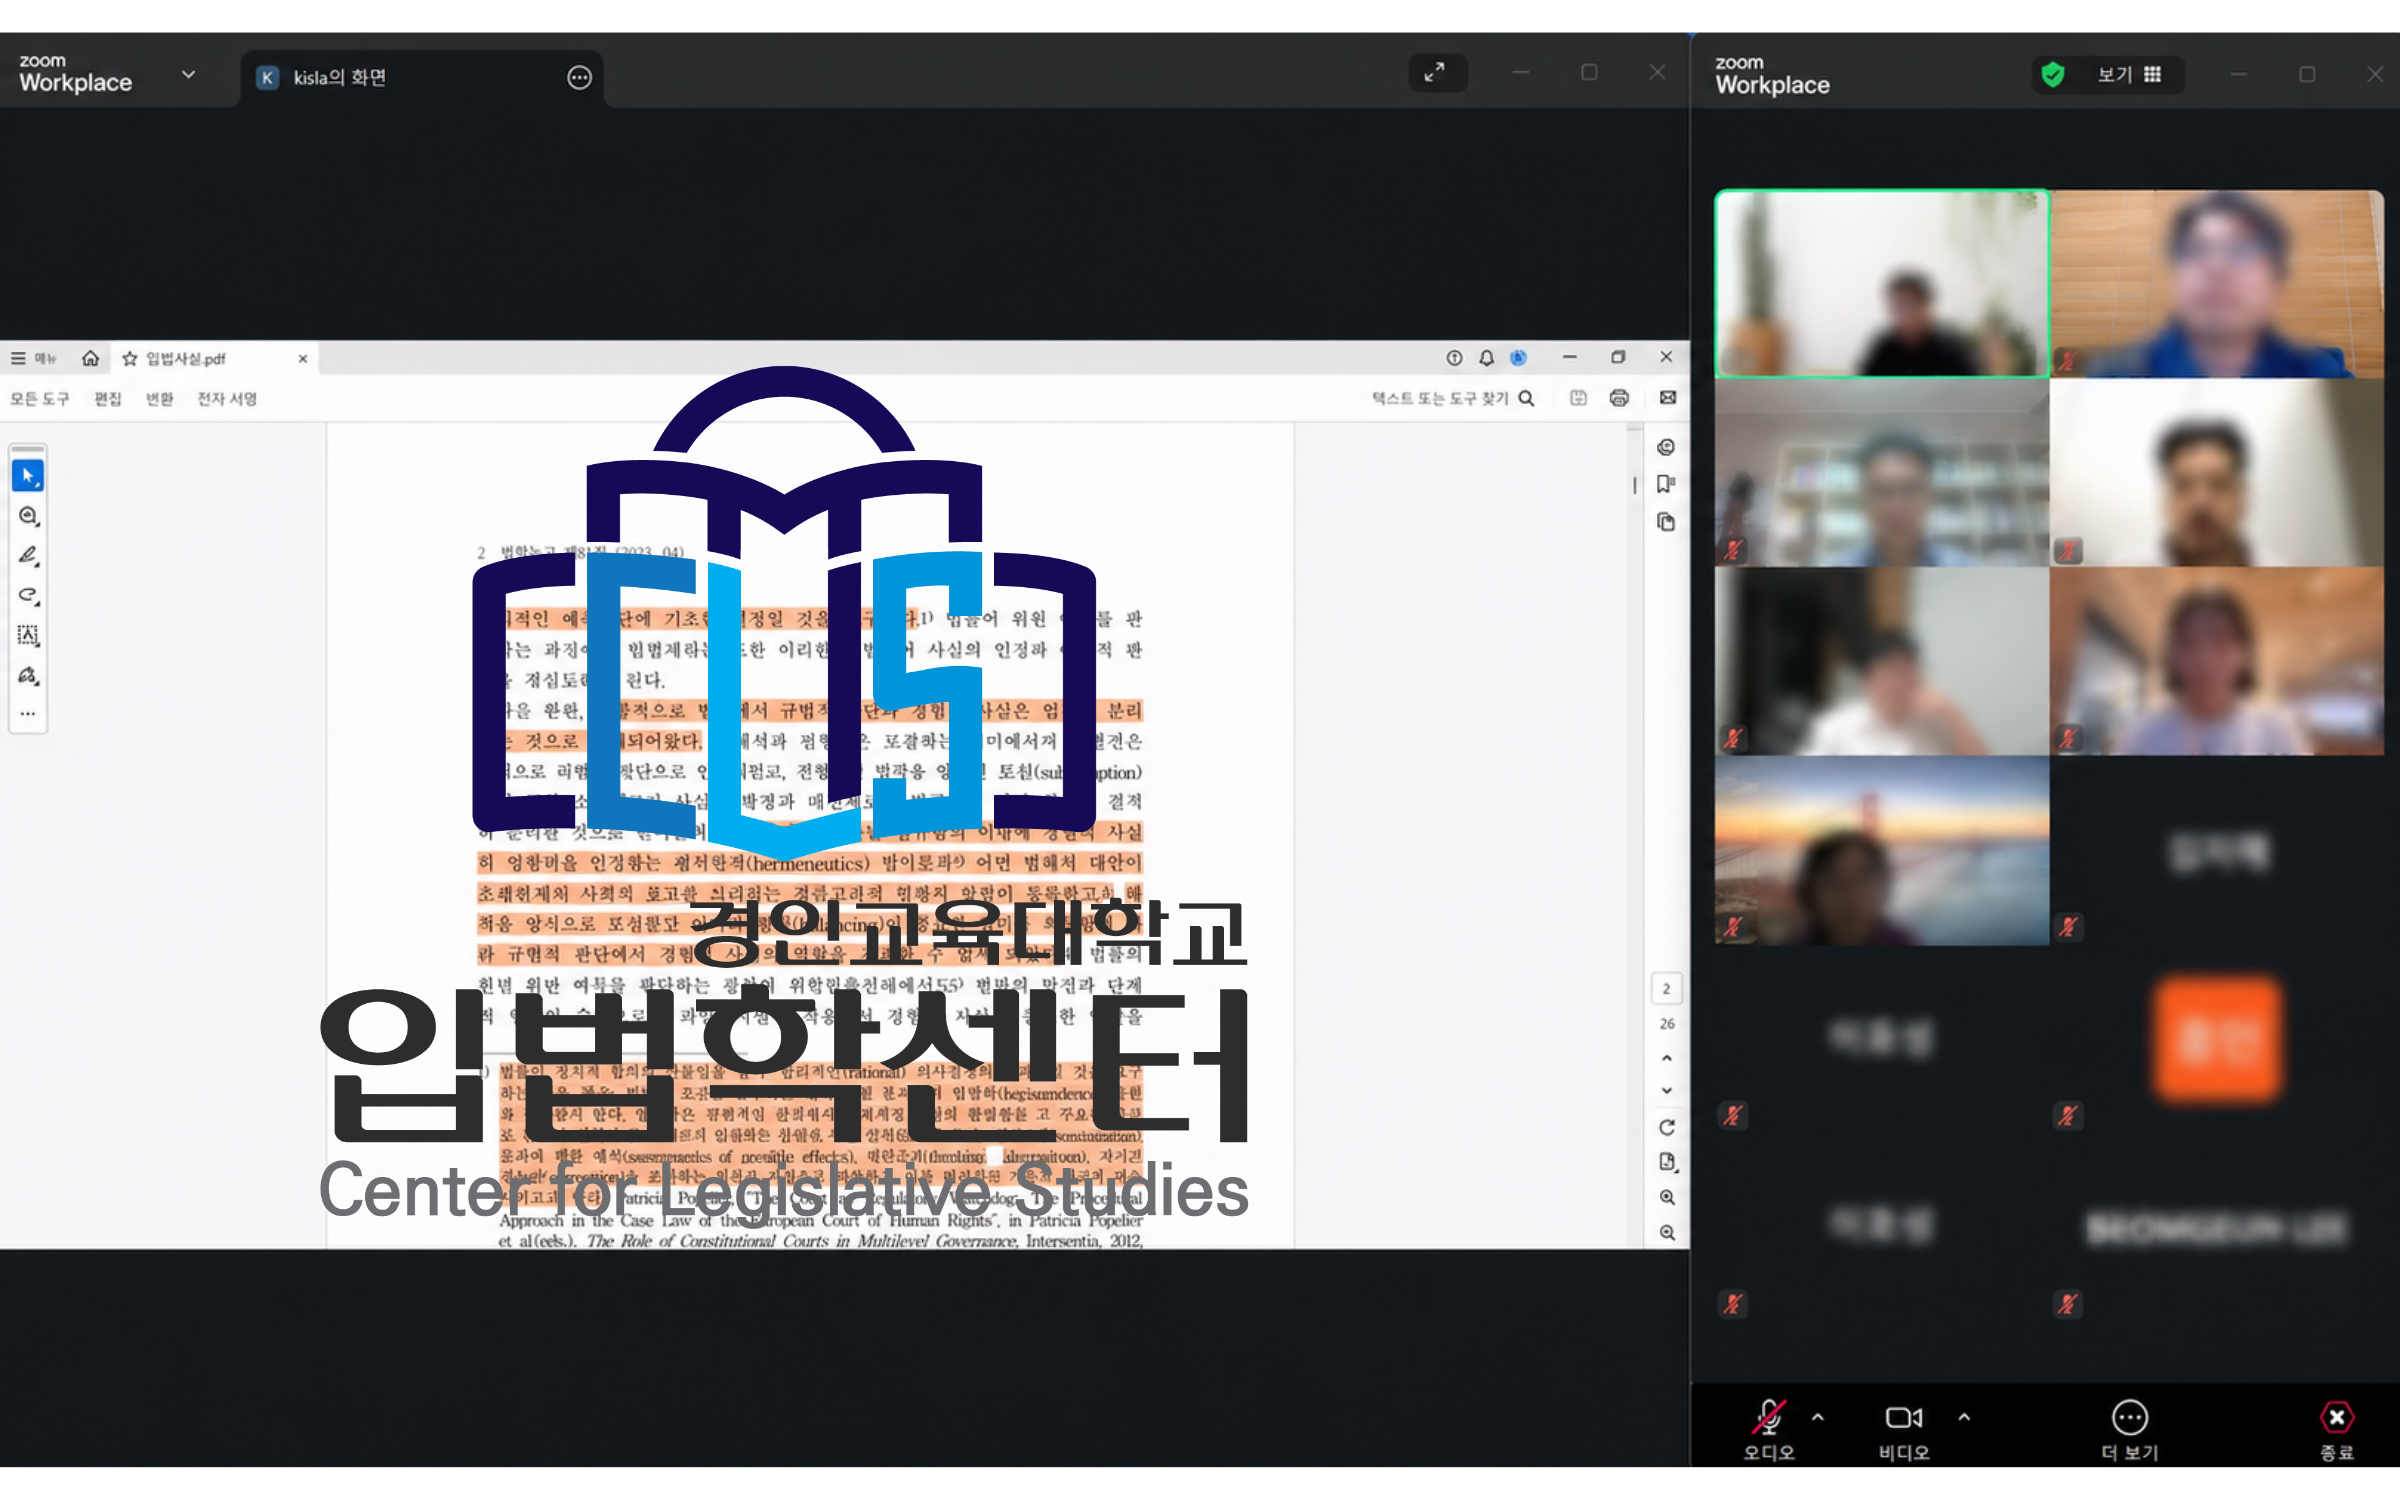The height and width of the screenshot is (1500, 2400).
Task: Open the green encryption shield info
Action: pyautogui.click(x=2053, y=75)
